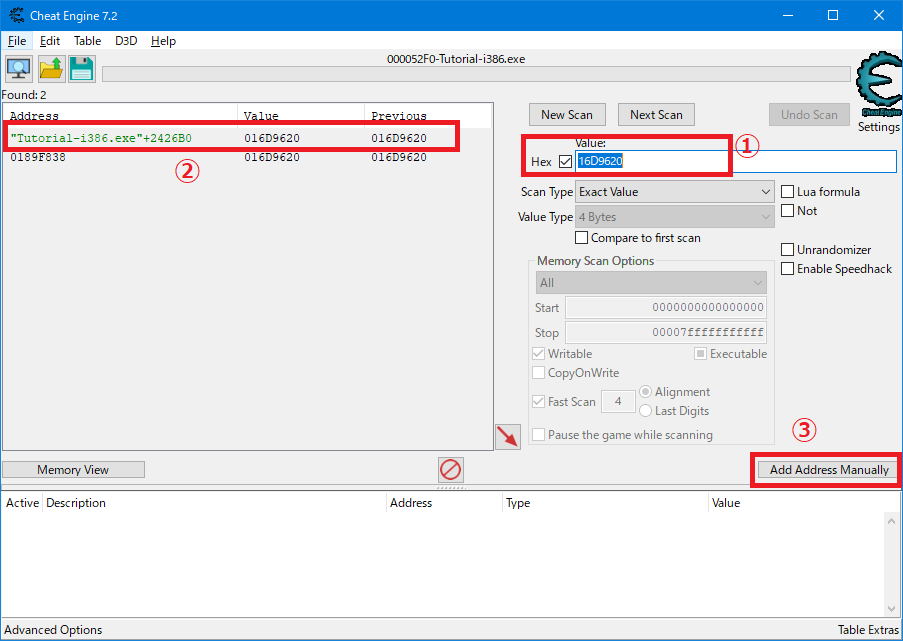The image size is (903, 641).
Task: Click the Start address field
Action: pyautogui.click(x=666, y=308)
